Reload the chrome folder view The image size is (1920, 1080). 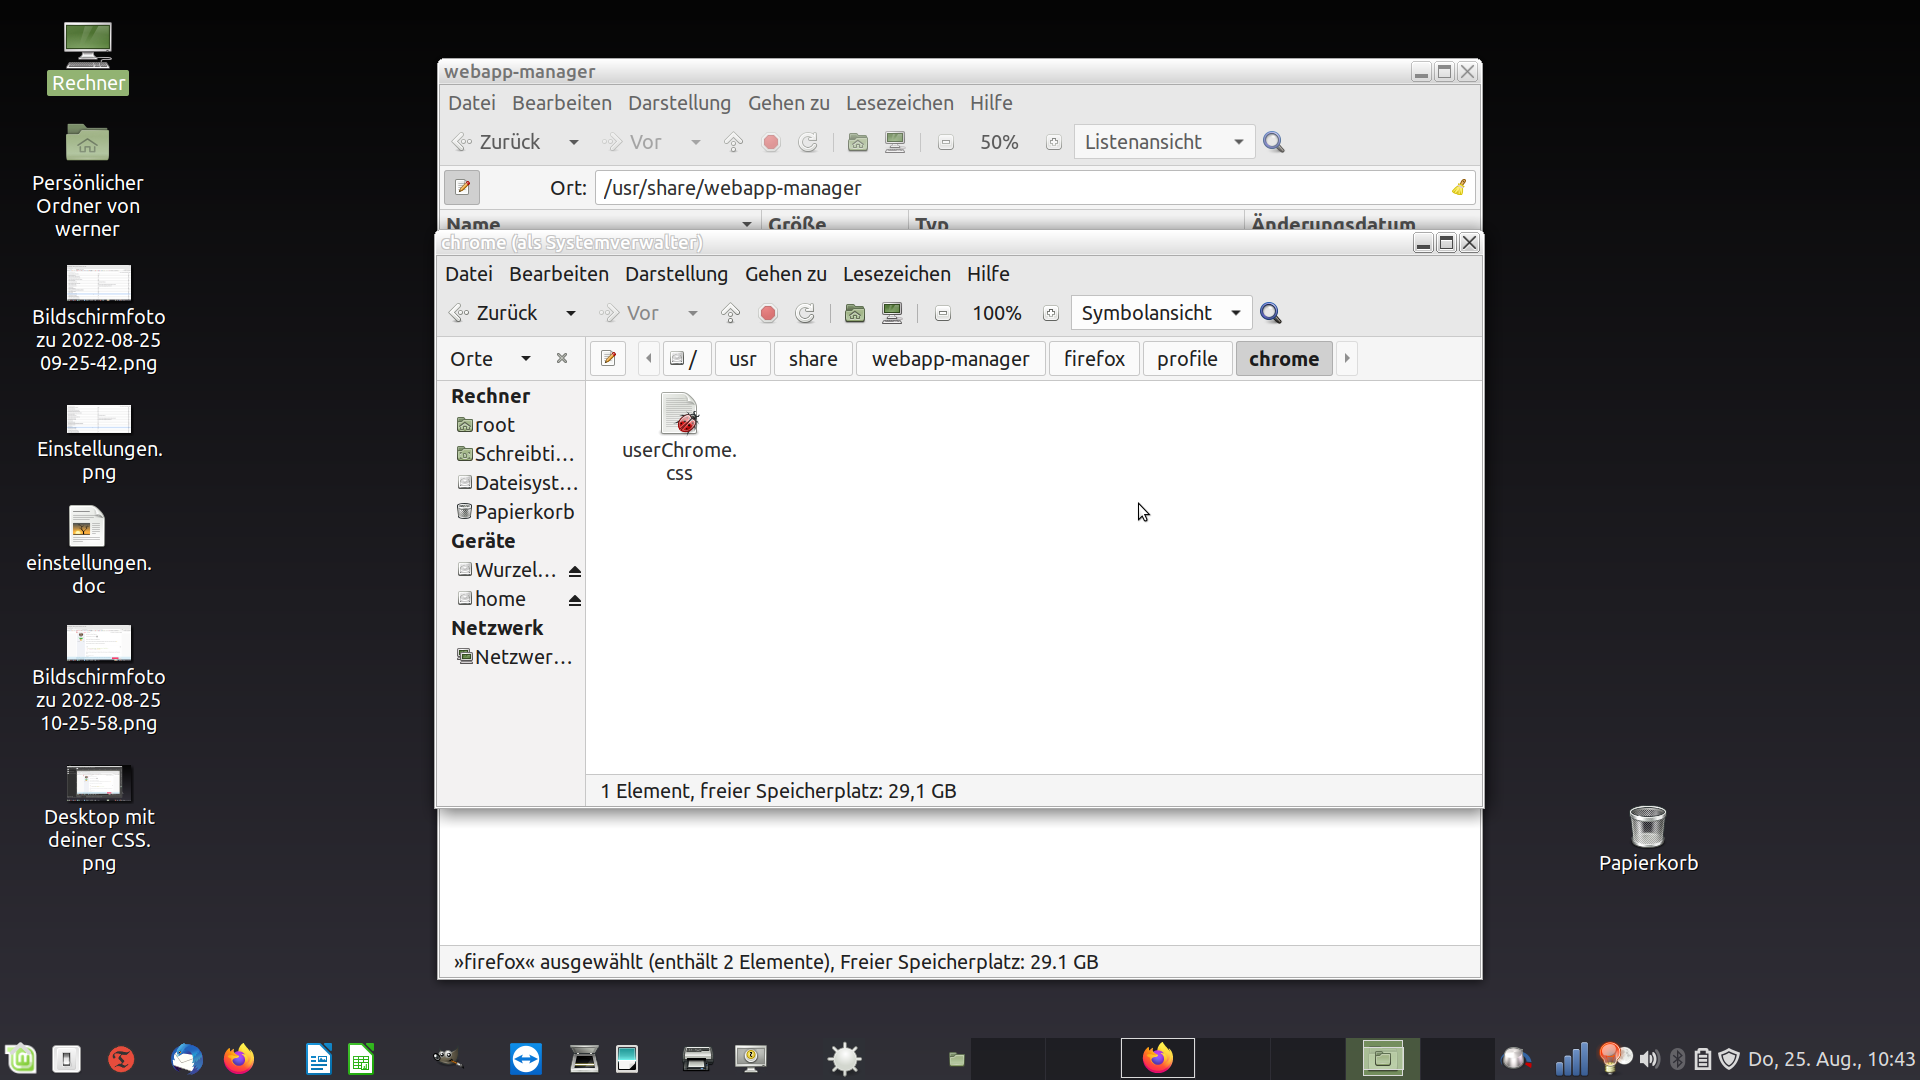coord(805,313)
